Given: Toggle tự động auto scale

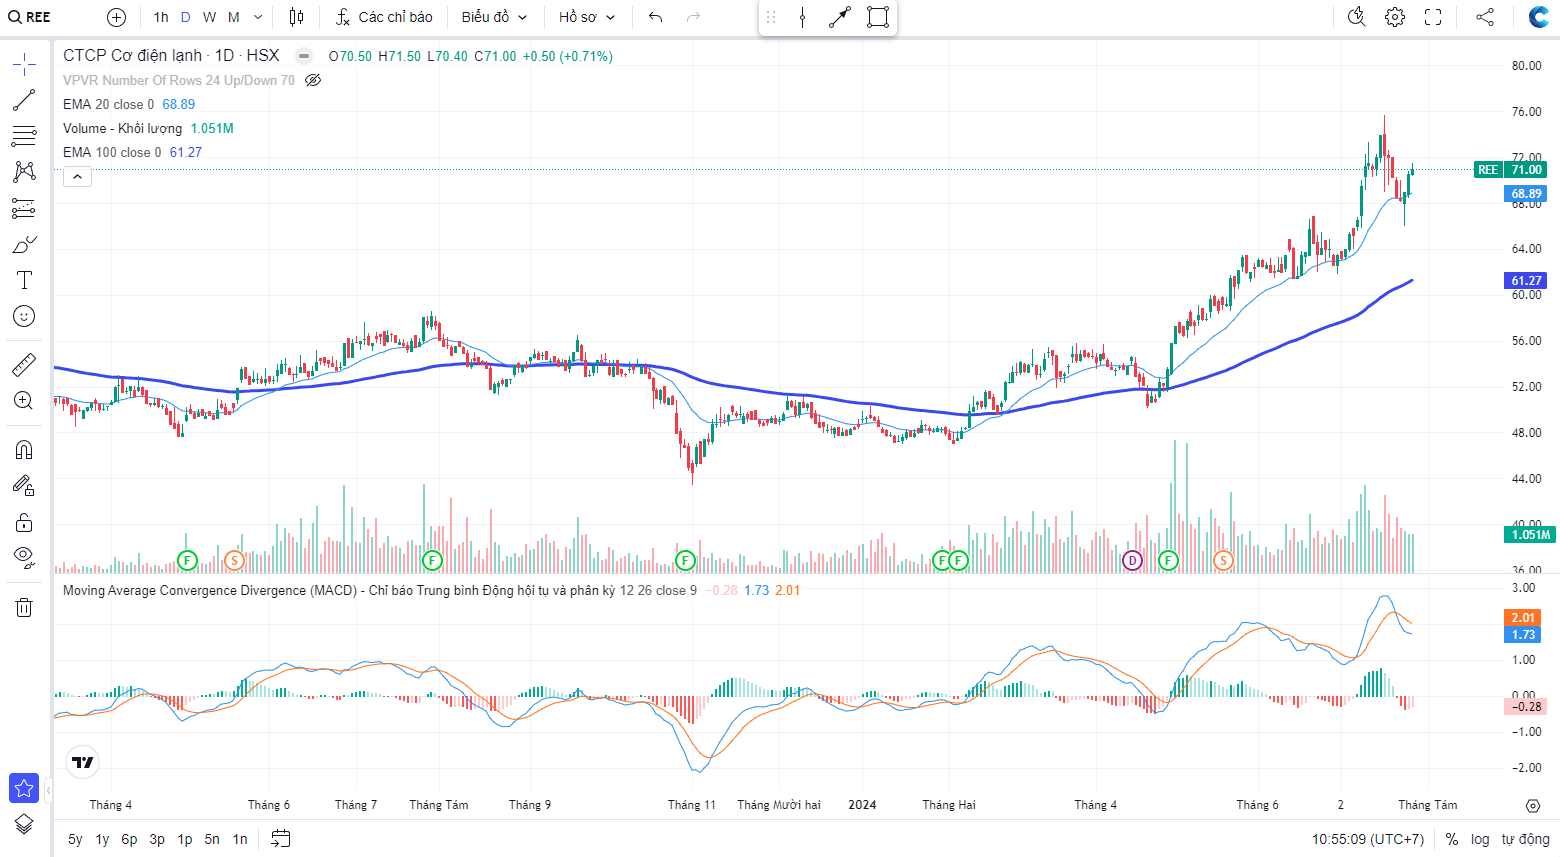Looking at the screenshot, I should (x=1525, y=839).
